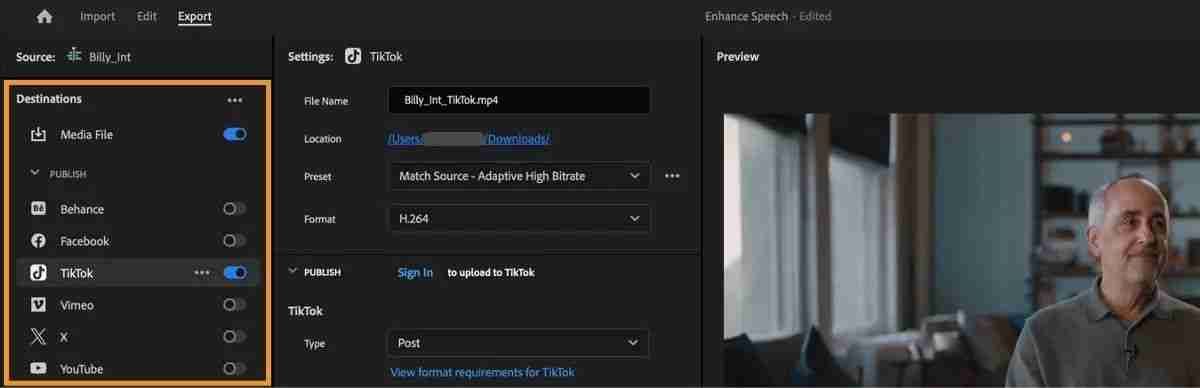Viewport: 1200px width, 388px height.
Task: View format requirements for TikTok link
Action: pyautogui.click(x=482, y=372)
